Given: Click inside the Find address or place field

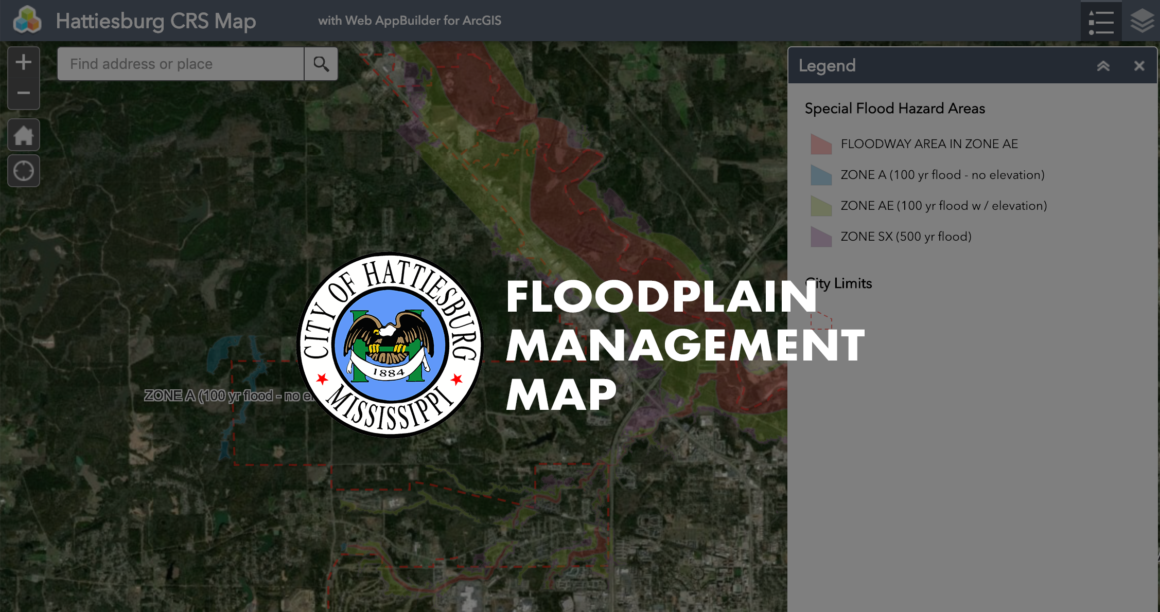Looking at the screenshot, I should tap(180, 63).
